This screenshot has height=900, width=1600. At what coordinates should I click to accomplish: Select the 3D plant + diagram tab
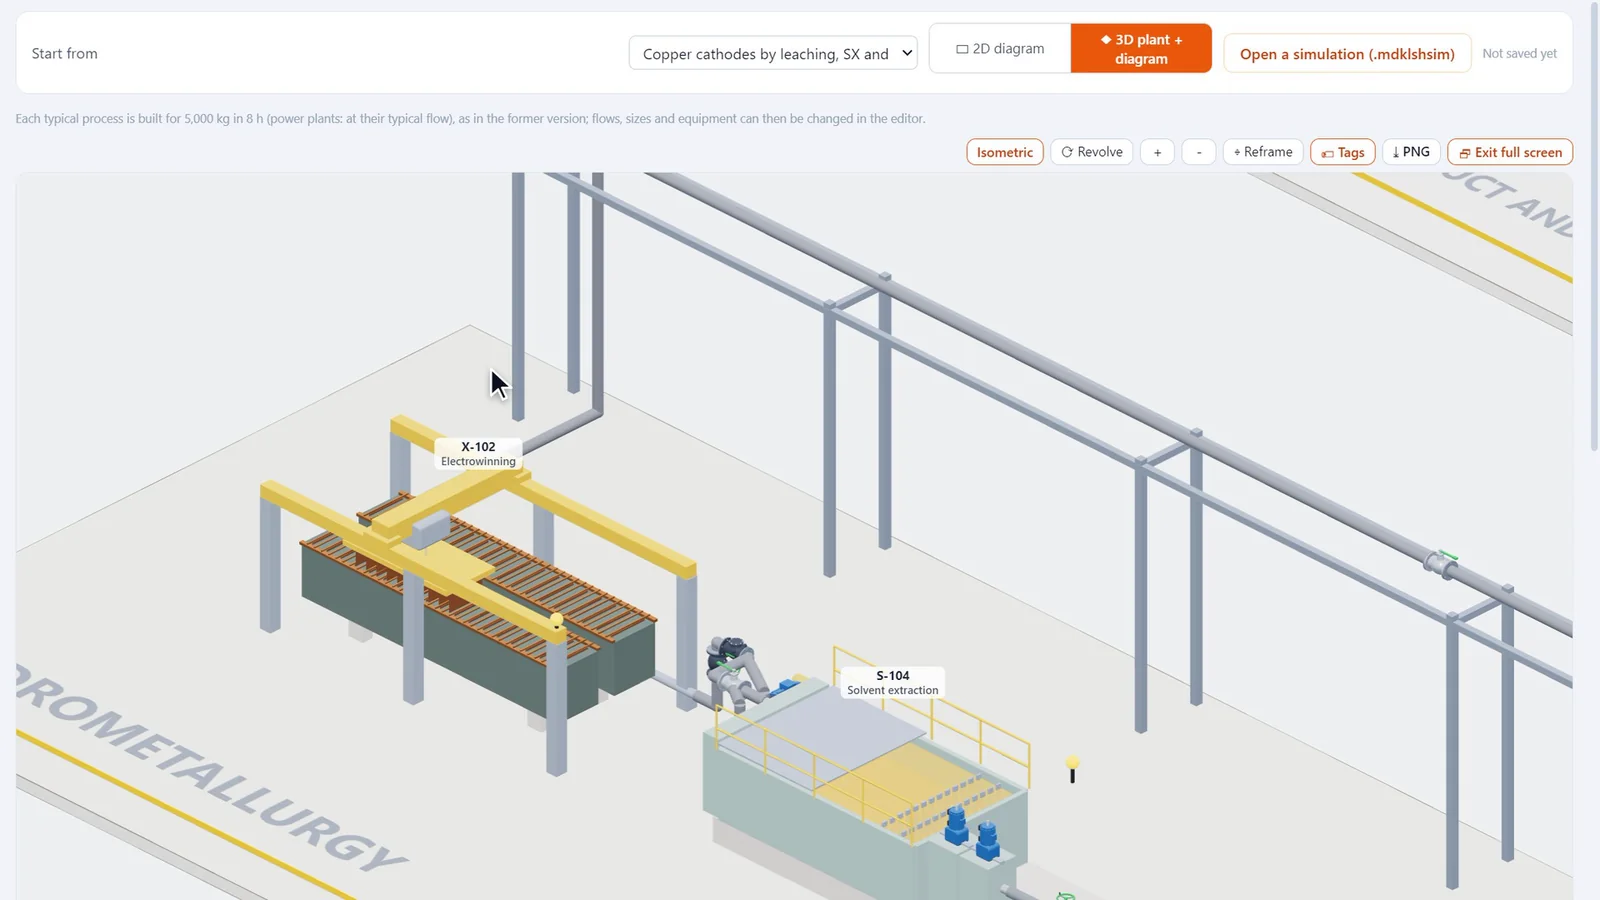coord(1141,48)
